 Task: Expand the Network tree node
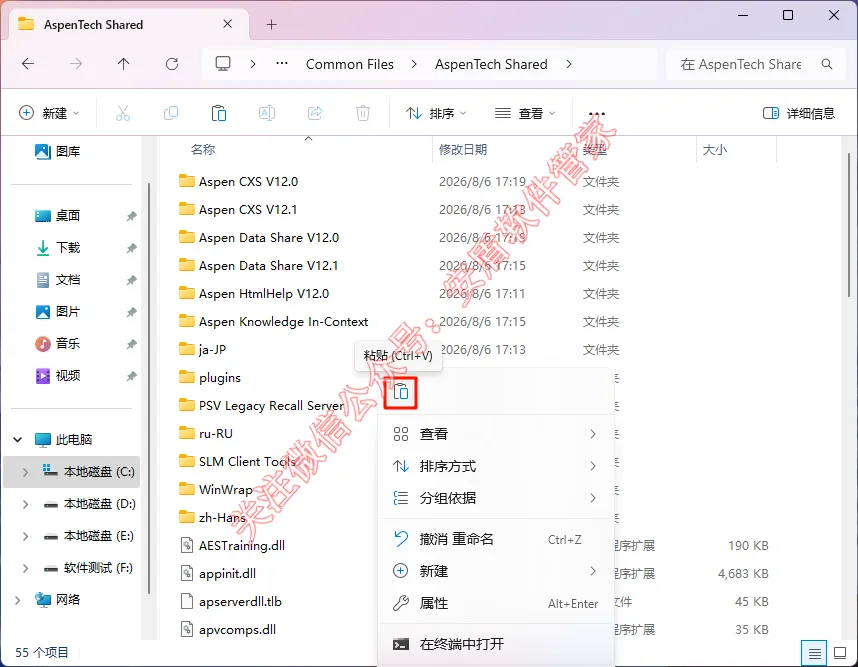click(18, 600)
